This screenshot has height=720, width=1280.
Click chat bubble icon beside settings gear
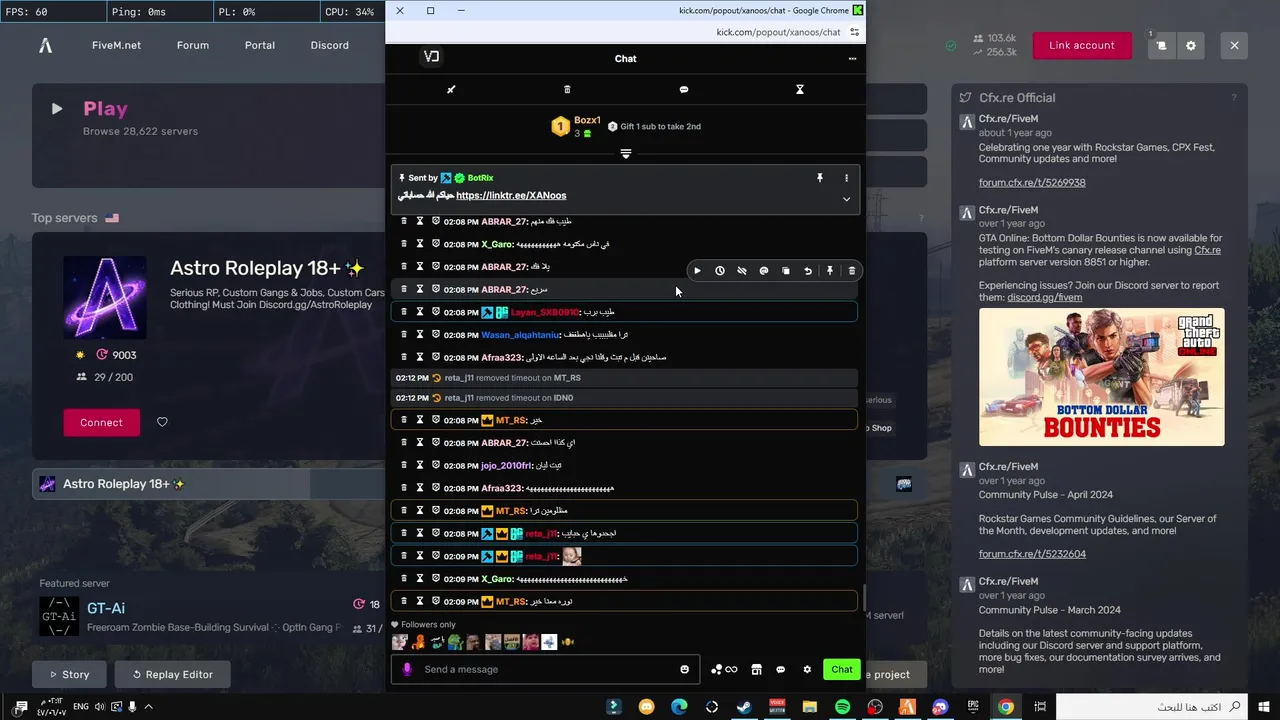(x=781, y=669)
